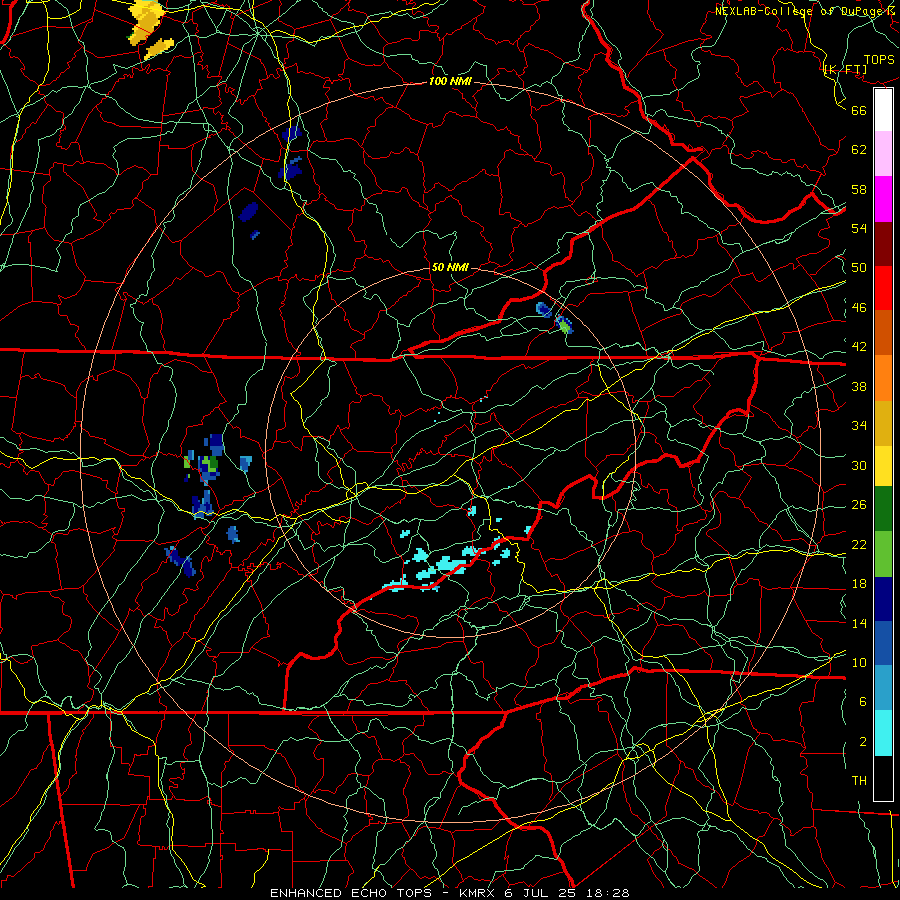Click the K FT units label
Screen dimensions: 900x900
[x=845, y=69]
